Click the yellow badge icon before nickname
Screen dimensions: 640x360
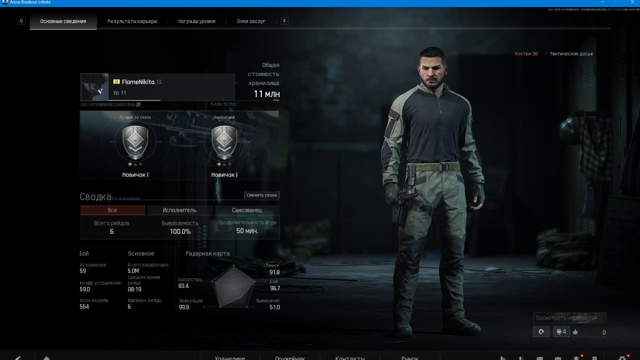pos(116,82)
